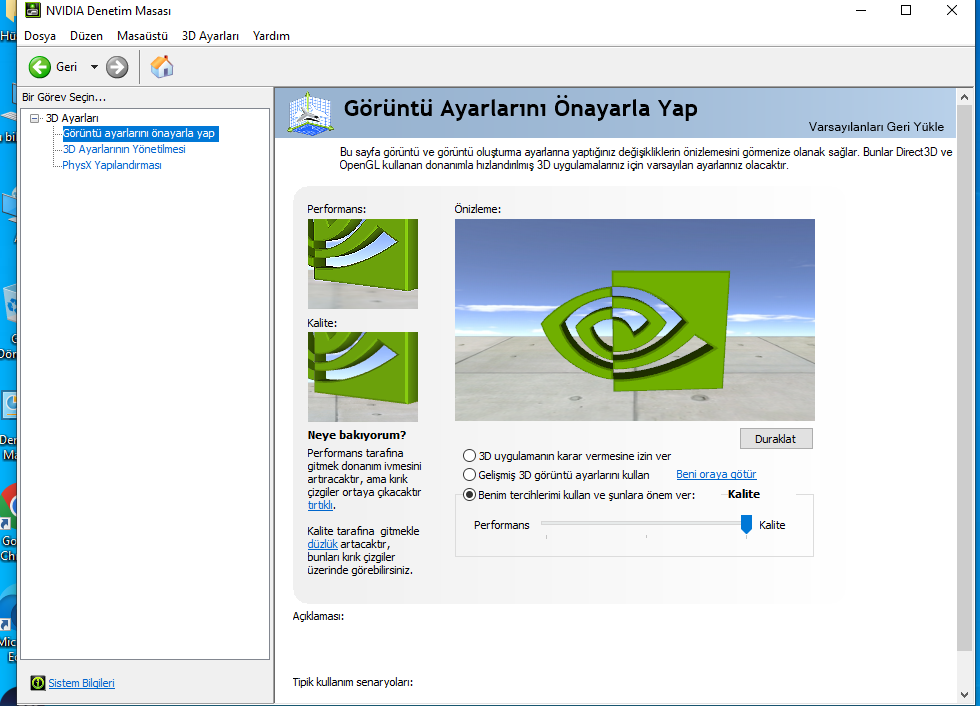Click the green Geri back arrow icon
Viewport: 980px width, 706px height.
click(x=40, y=67)
